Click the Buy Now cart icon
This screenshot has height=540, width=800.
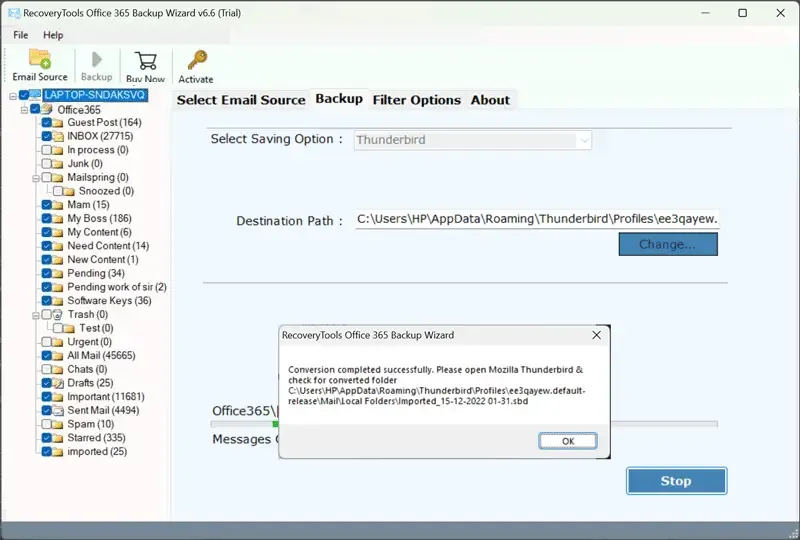pyautogui.click(x=146, y=61)
